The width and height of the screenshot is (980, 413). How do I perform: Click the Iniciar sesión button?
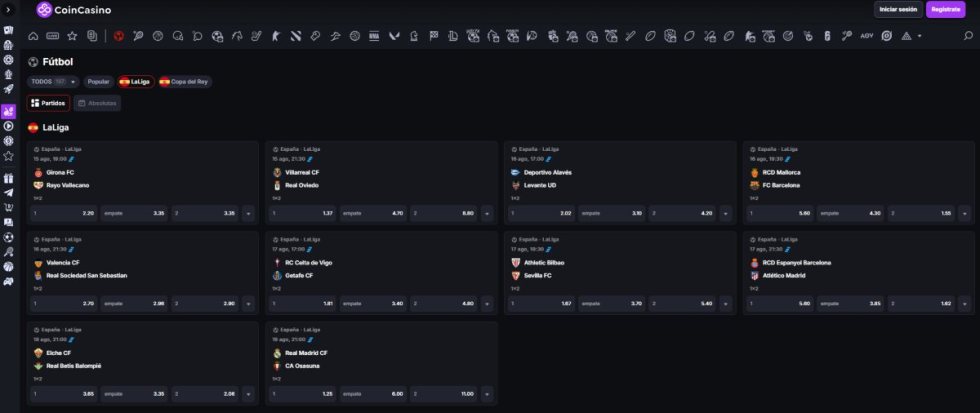(x=897, y=10)
